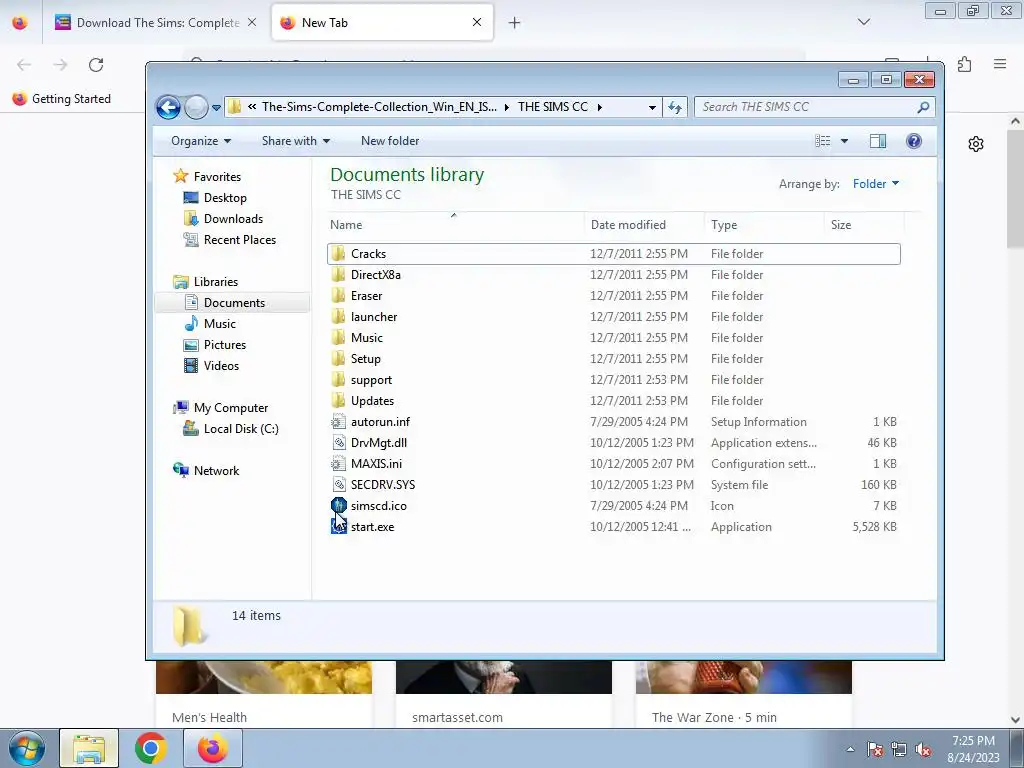
Task: Select the SECDRV.SYS file icon
Action: pyautogui.click(x=338, y=485)
